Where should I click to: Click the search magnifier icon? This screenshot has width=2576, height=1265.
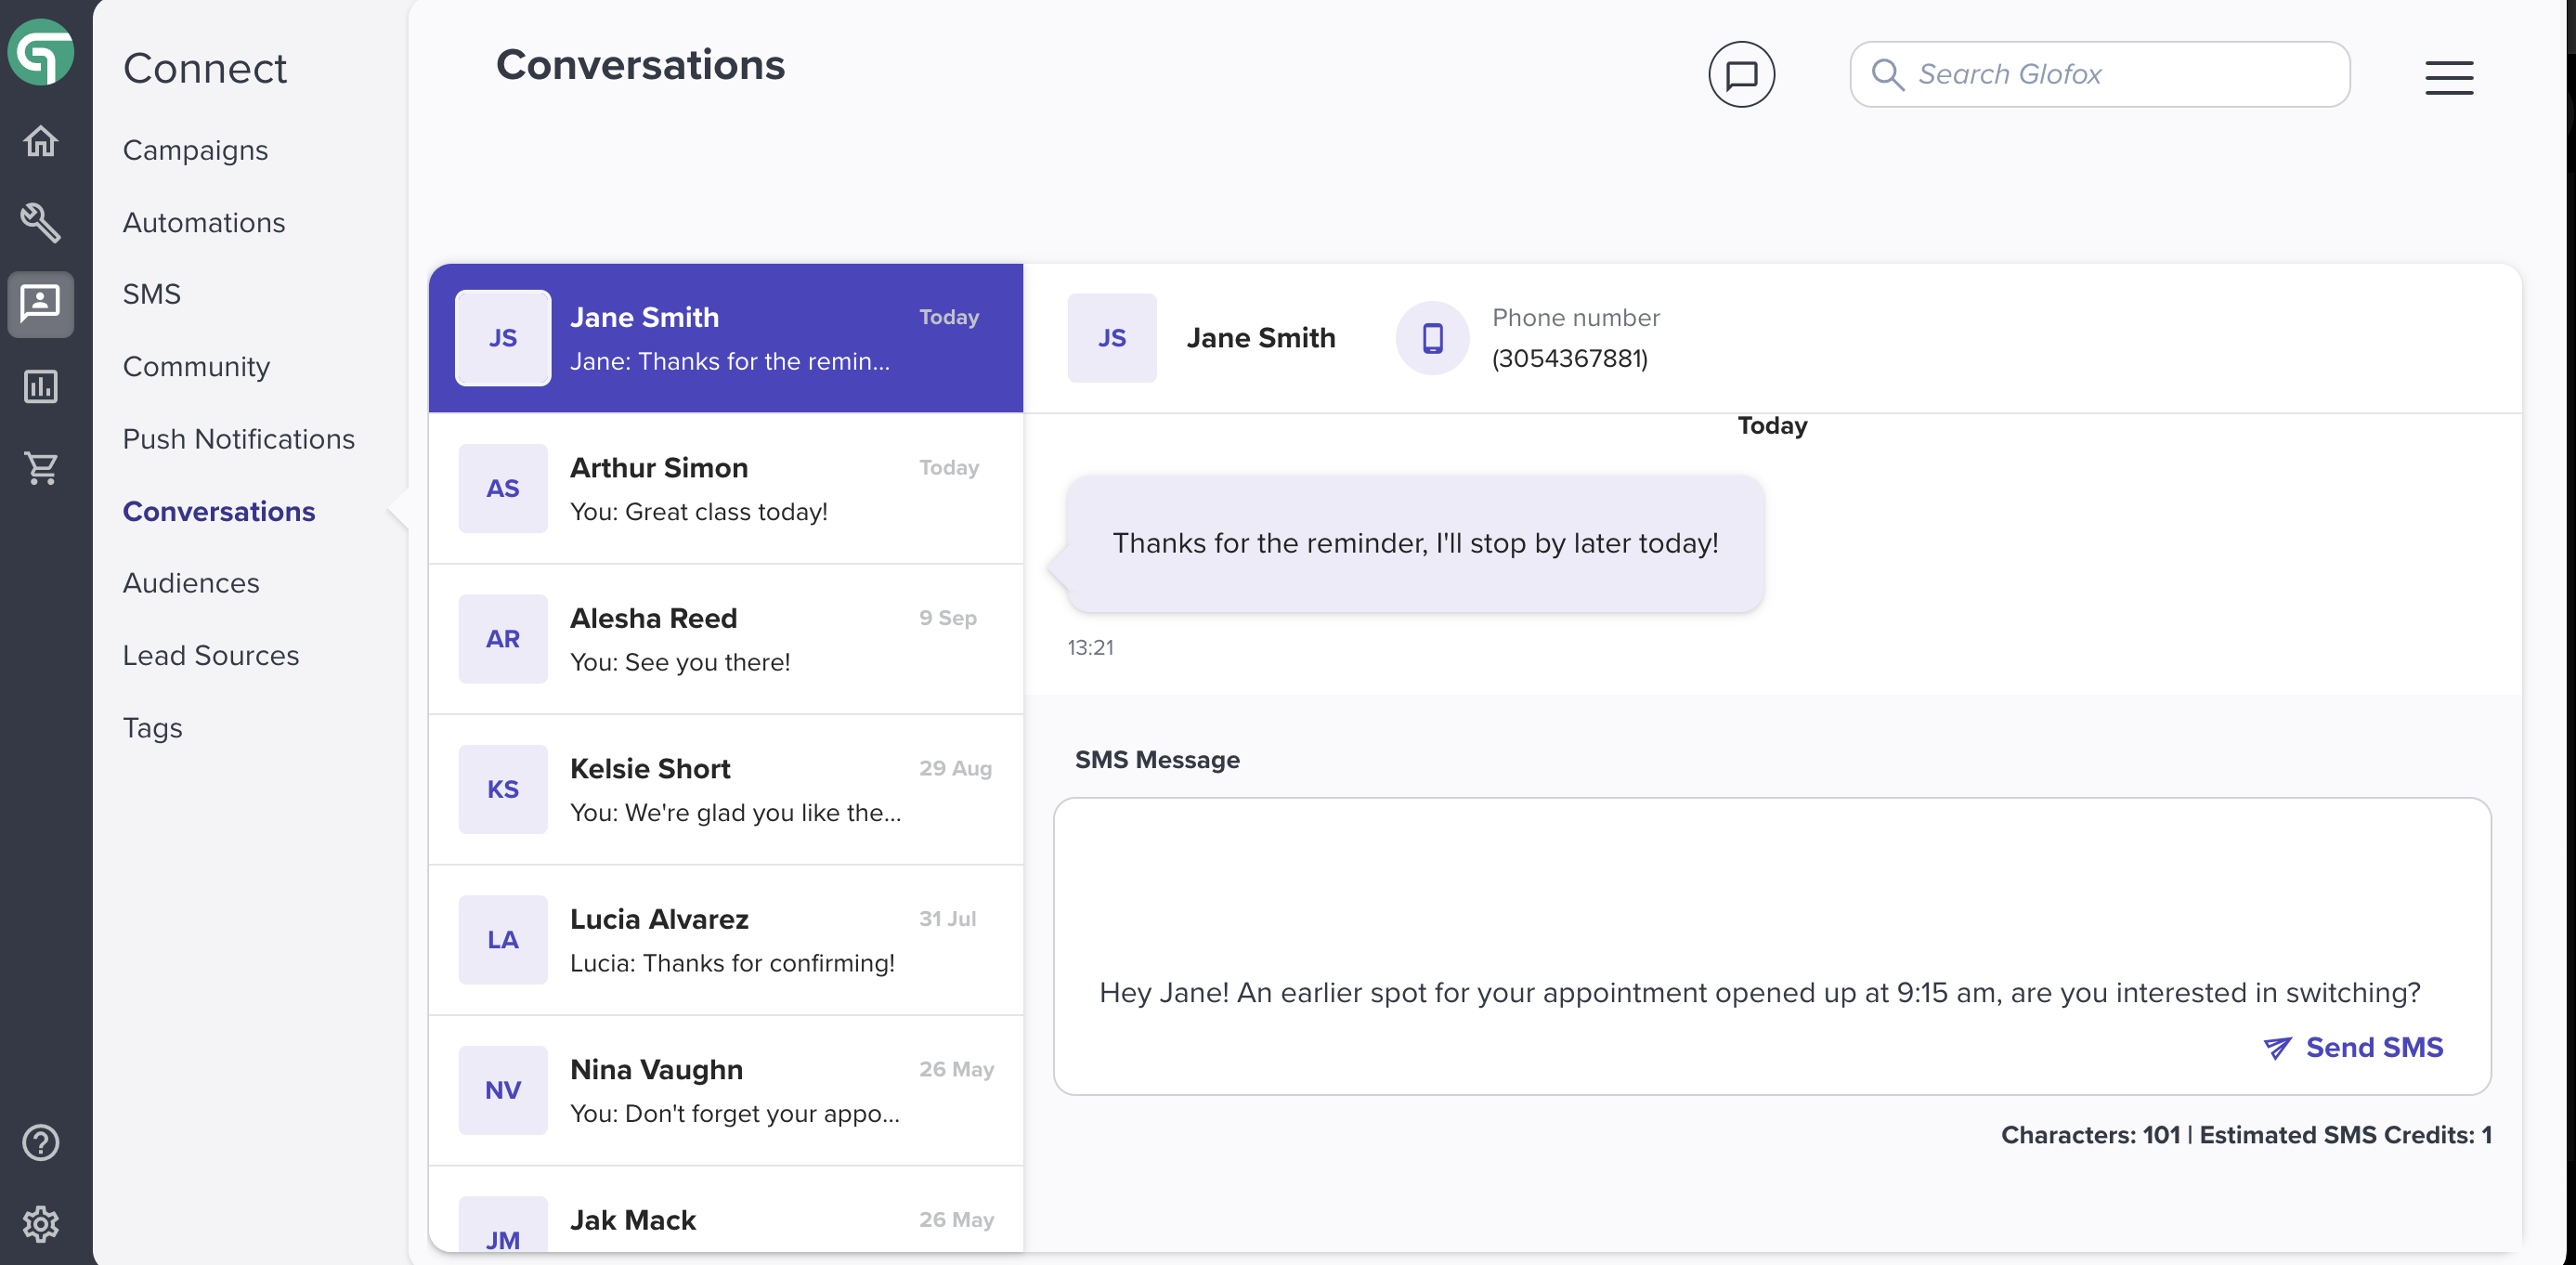[1887, 74]
